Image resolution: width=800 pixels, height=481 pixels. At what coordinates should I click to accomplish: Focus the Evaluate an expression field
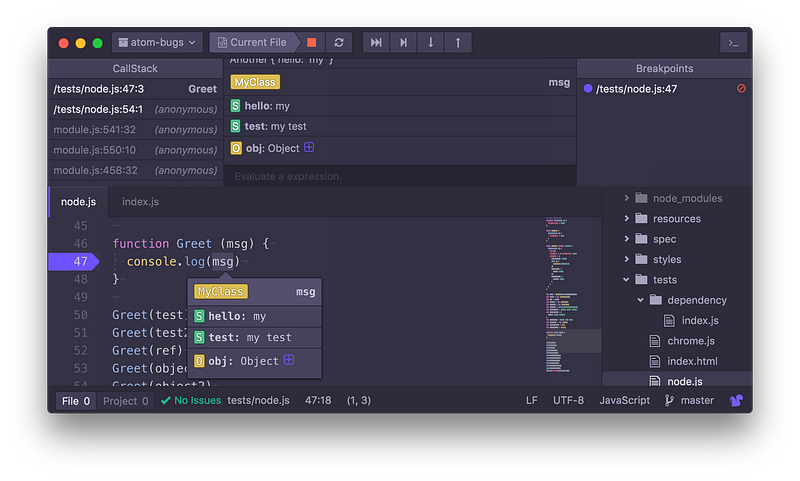tap(400, 176)
